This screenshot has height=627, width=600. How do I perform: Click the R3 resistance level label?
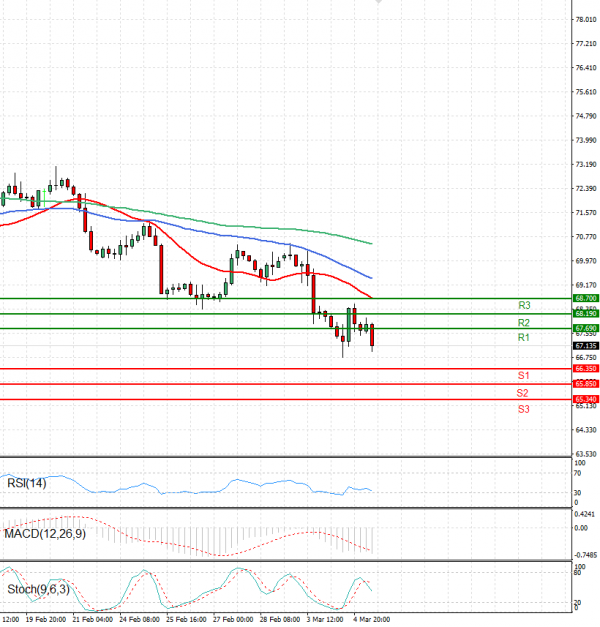[x=523, y=305]
